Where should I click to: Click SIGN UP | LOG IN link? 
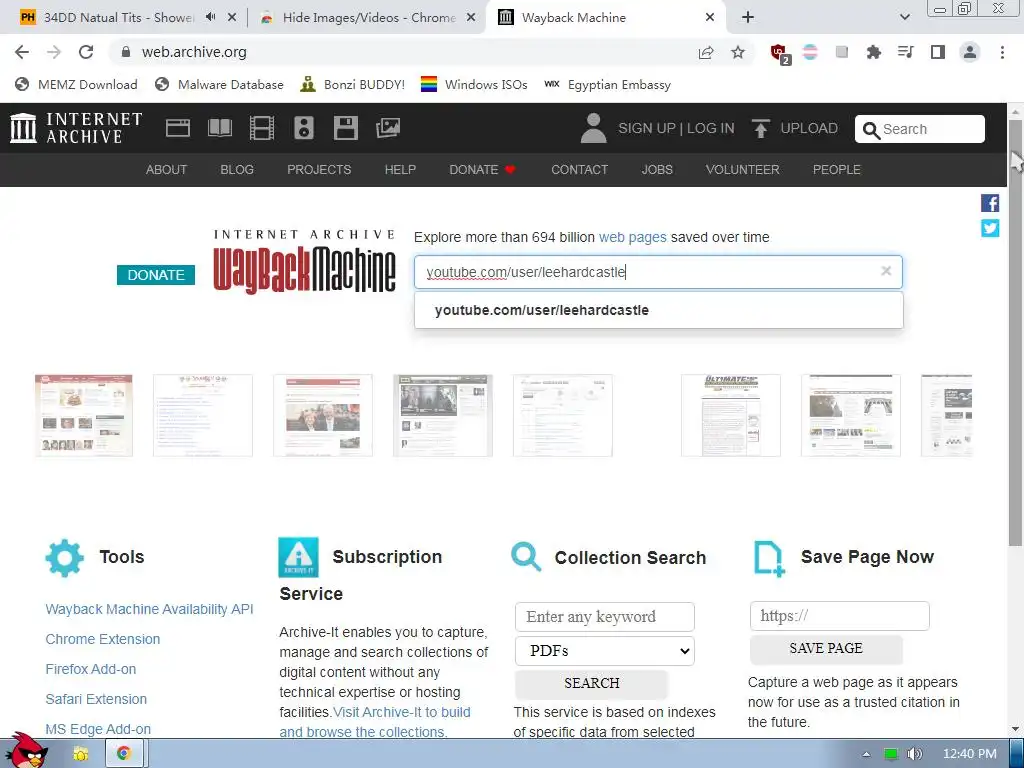point(676,128)
